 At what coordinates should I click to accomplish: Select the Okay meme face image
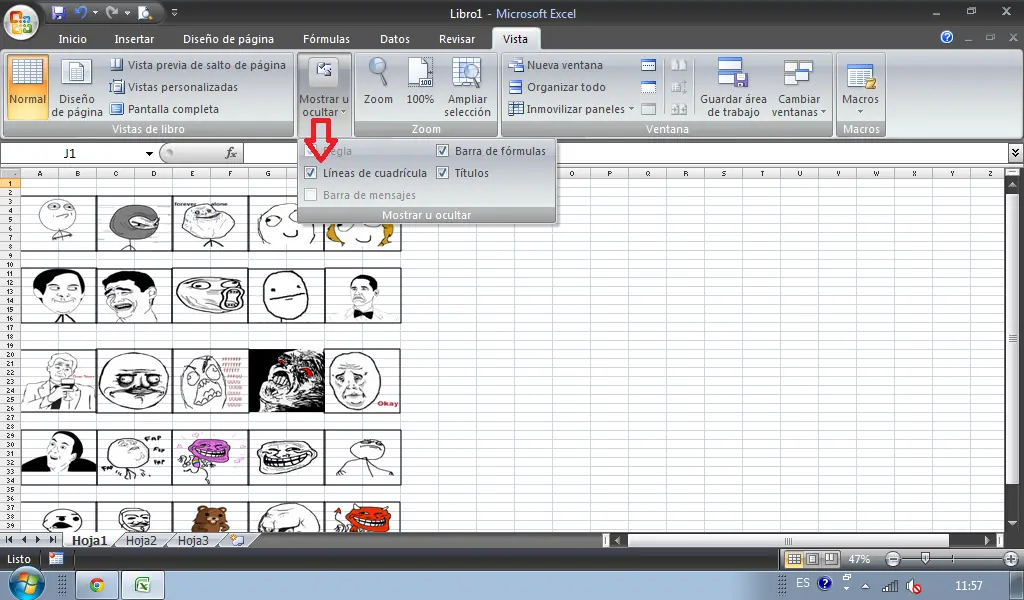[362, 381]
